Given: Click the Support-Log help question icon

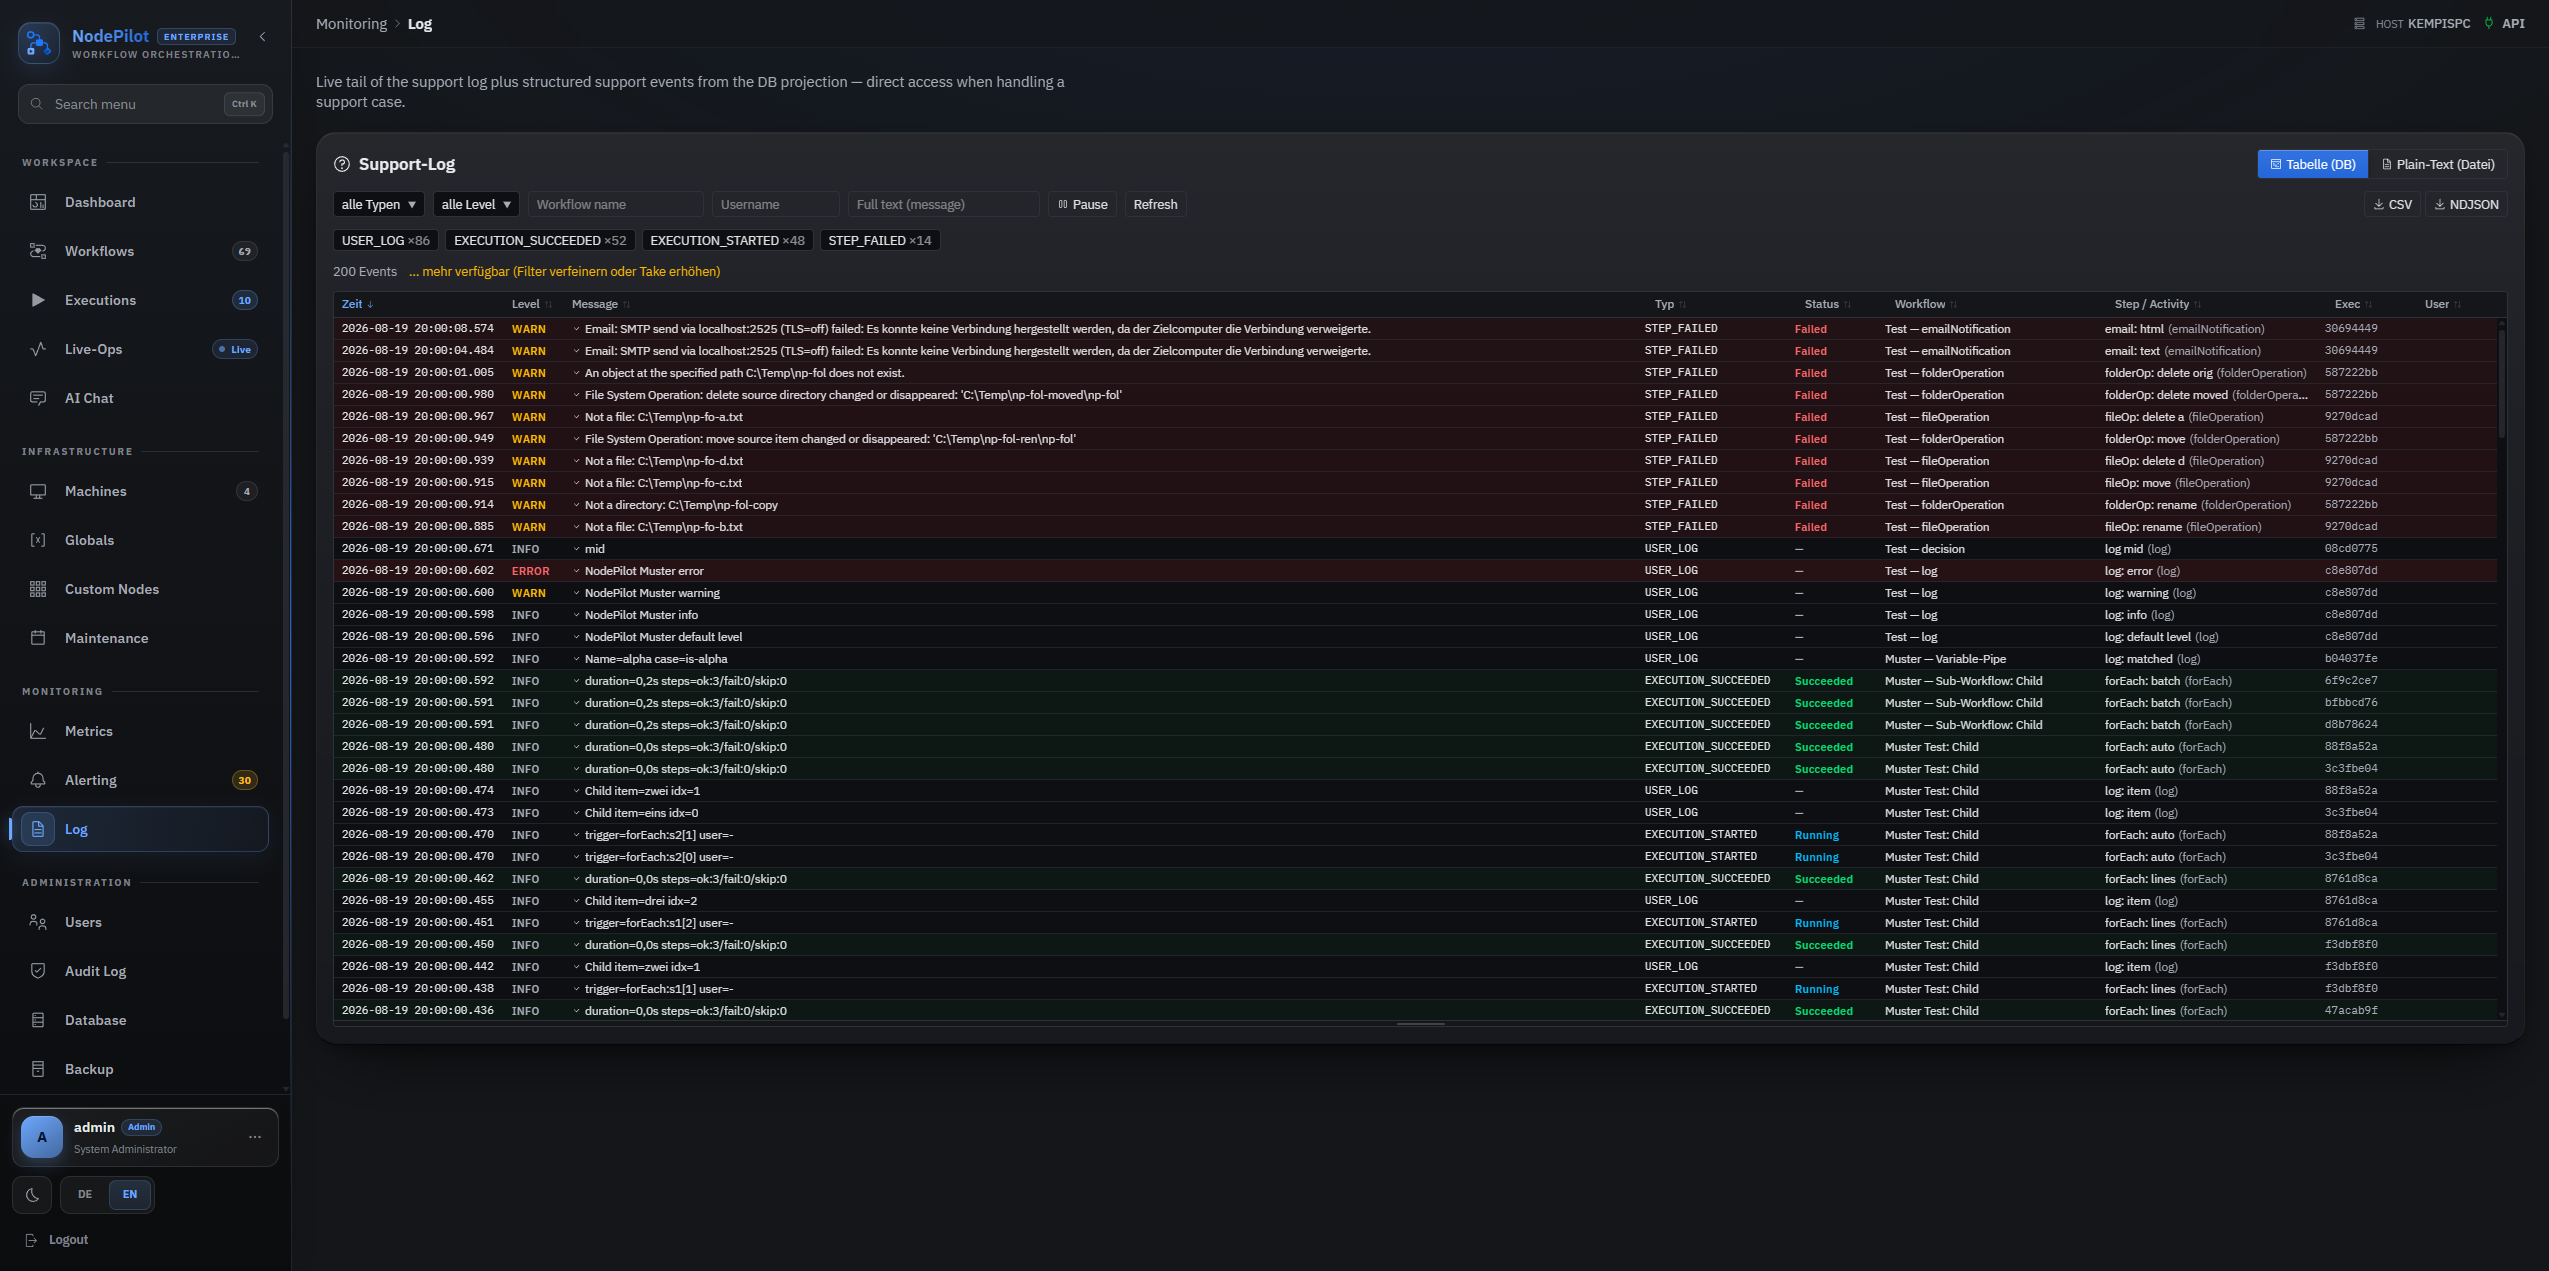Looking at the screenshot, I should pyautogui.click(x=342, y=164).
